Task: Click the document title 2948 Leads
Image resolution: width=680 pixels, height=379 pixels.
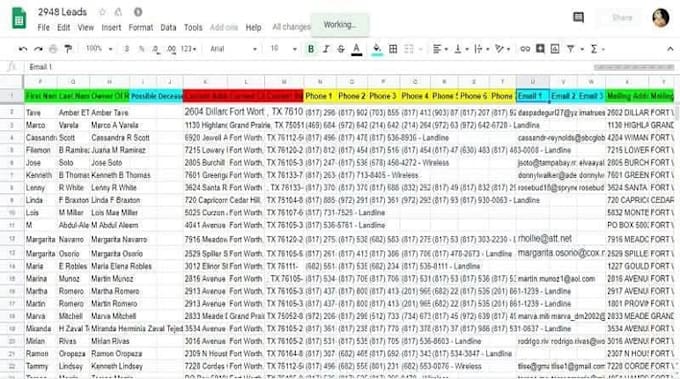Action: (62, 12)
